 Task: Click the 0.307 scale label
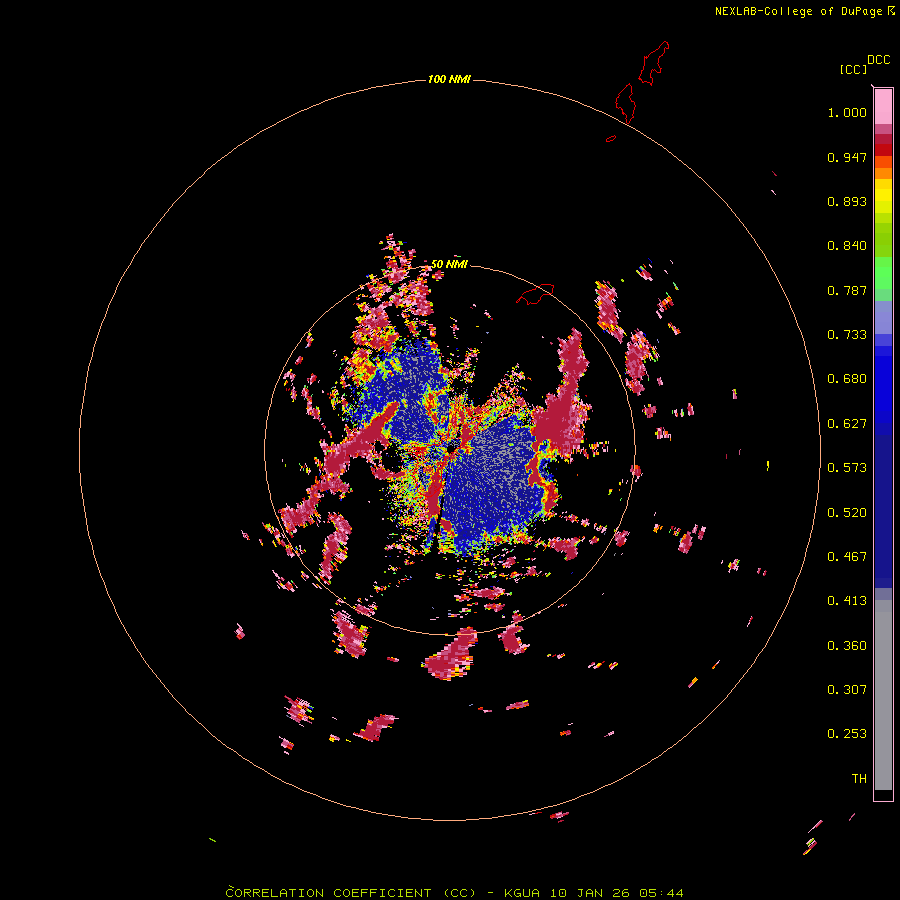(847, 690)
